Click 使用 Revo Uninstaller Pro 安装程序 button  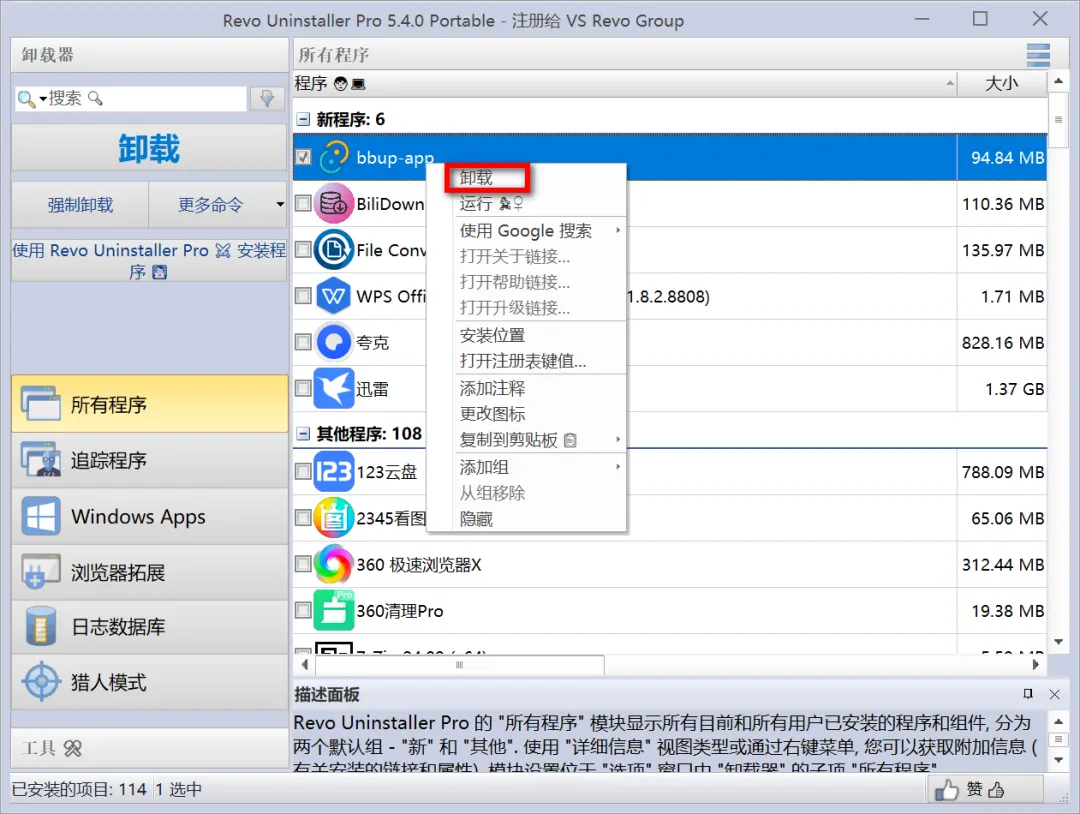149,260
